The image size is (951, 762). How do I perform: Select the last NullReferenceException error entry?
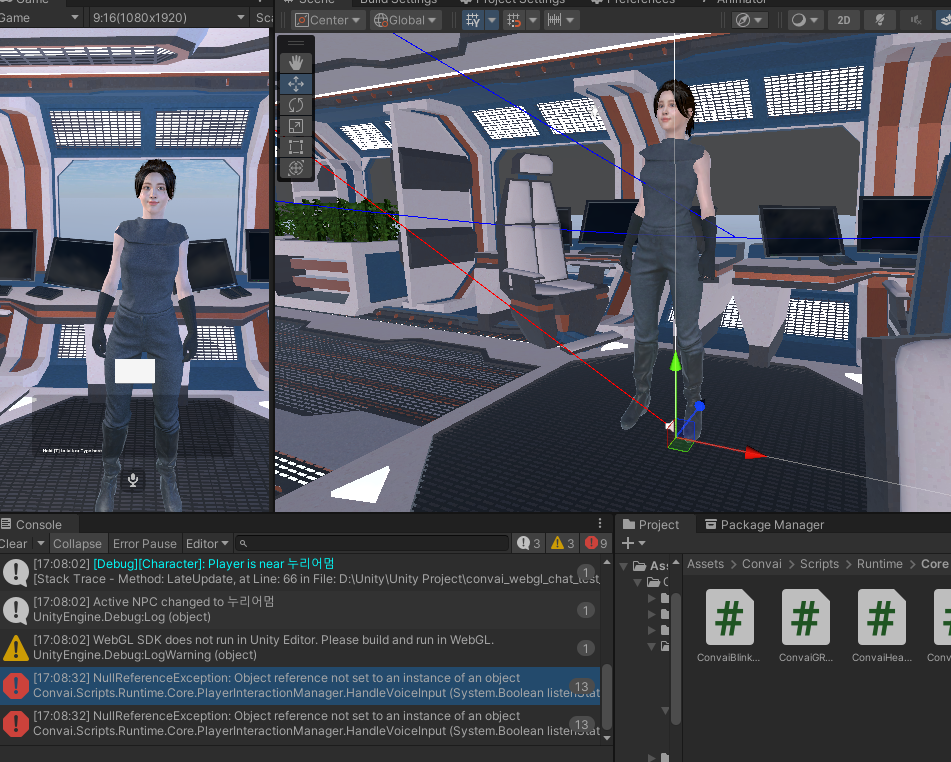pyautogui.click(x=300, y=724)
